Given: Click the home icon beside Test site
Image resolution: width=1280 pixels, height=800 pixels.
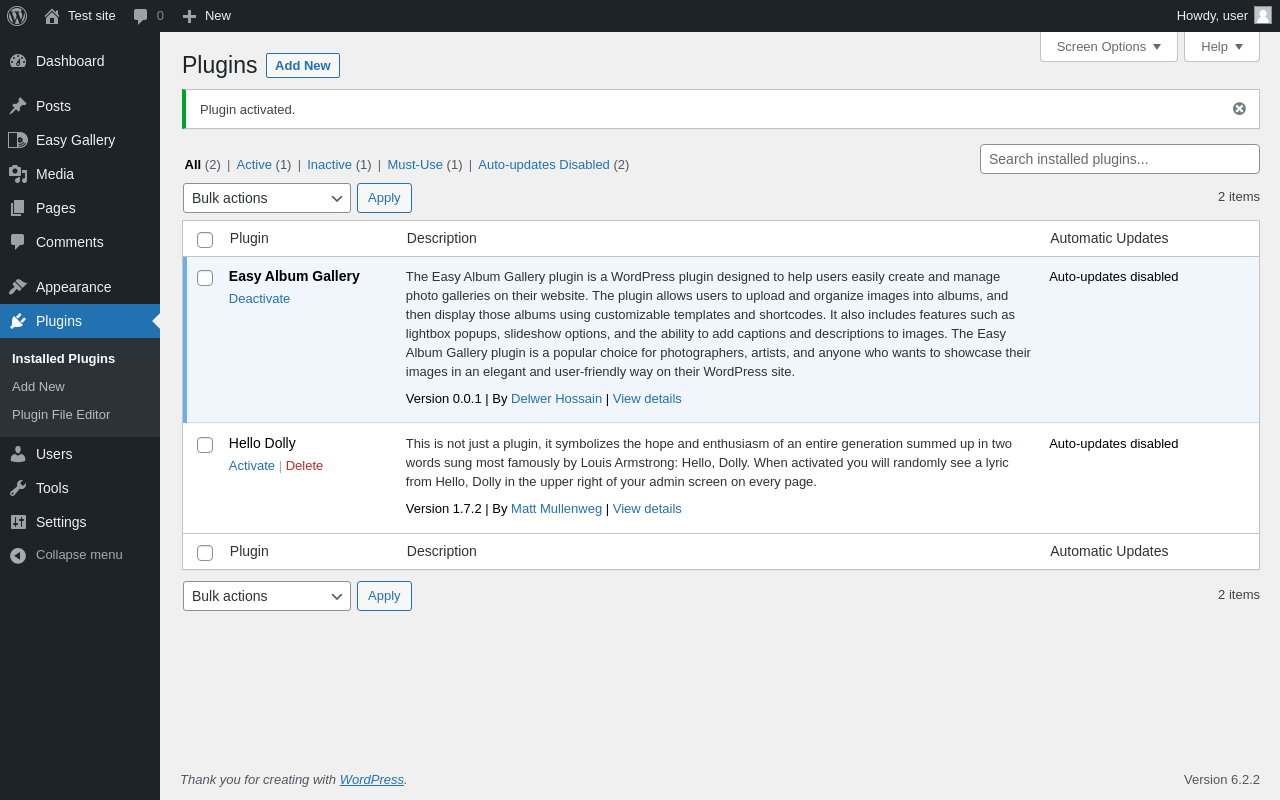Looking at the screenshot, I should pos(52,16).
